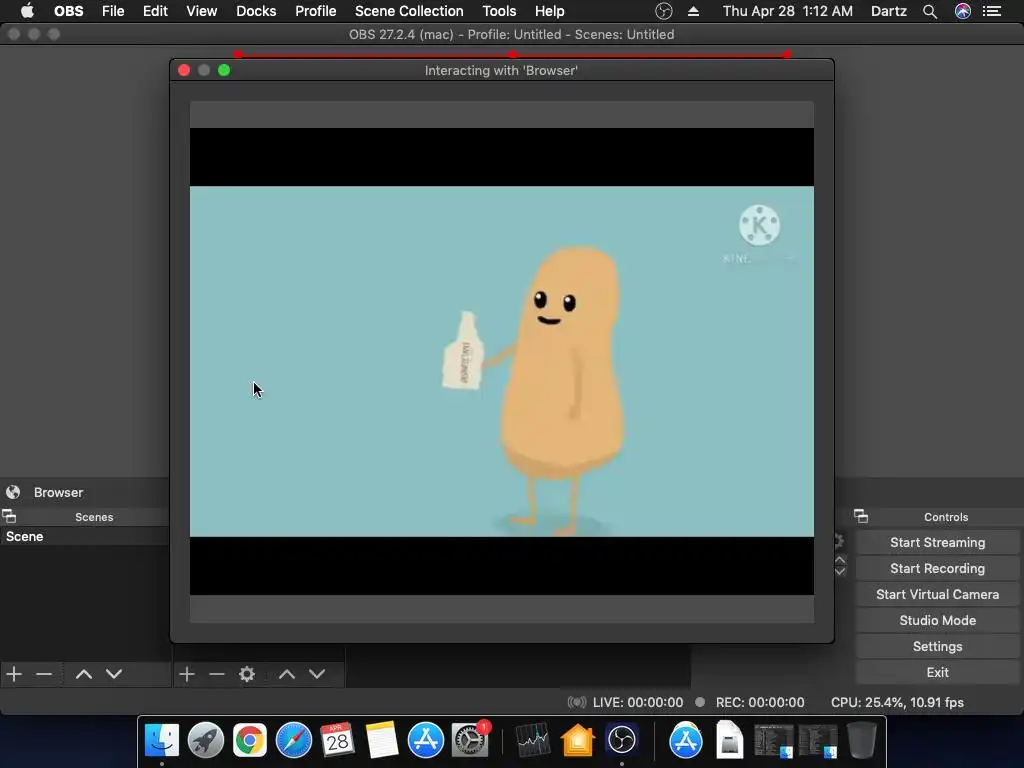Open the Apple menu
Screen dimensions: 1024x768
(x=27, y=11)
